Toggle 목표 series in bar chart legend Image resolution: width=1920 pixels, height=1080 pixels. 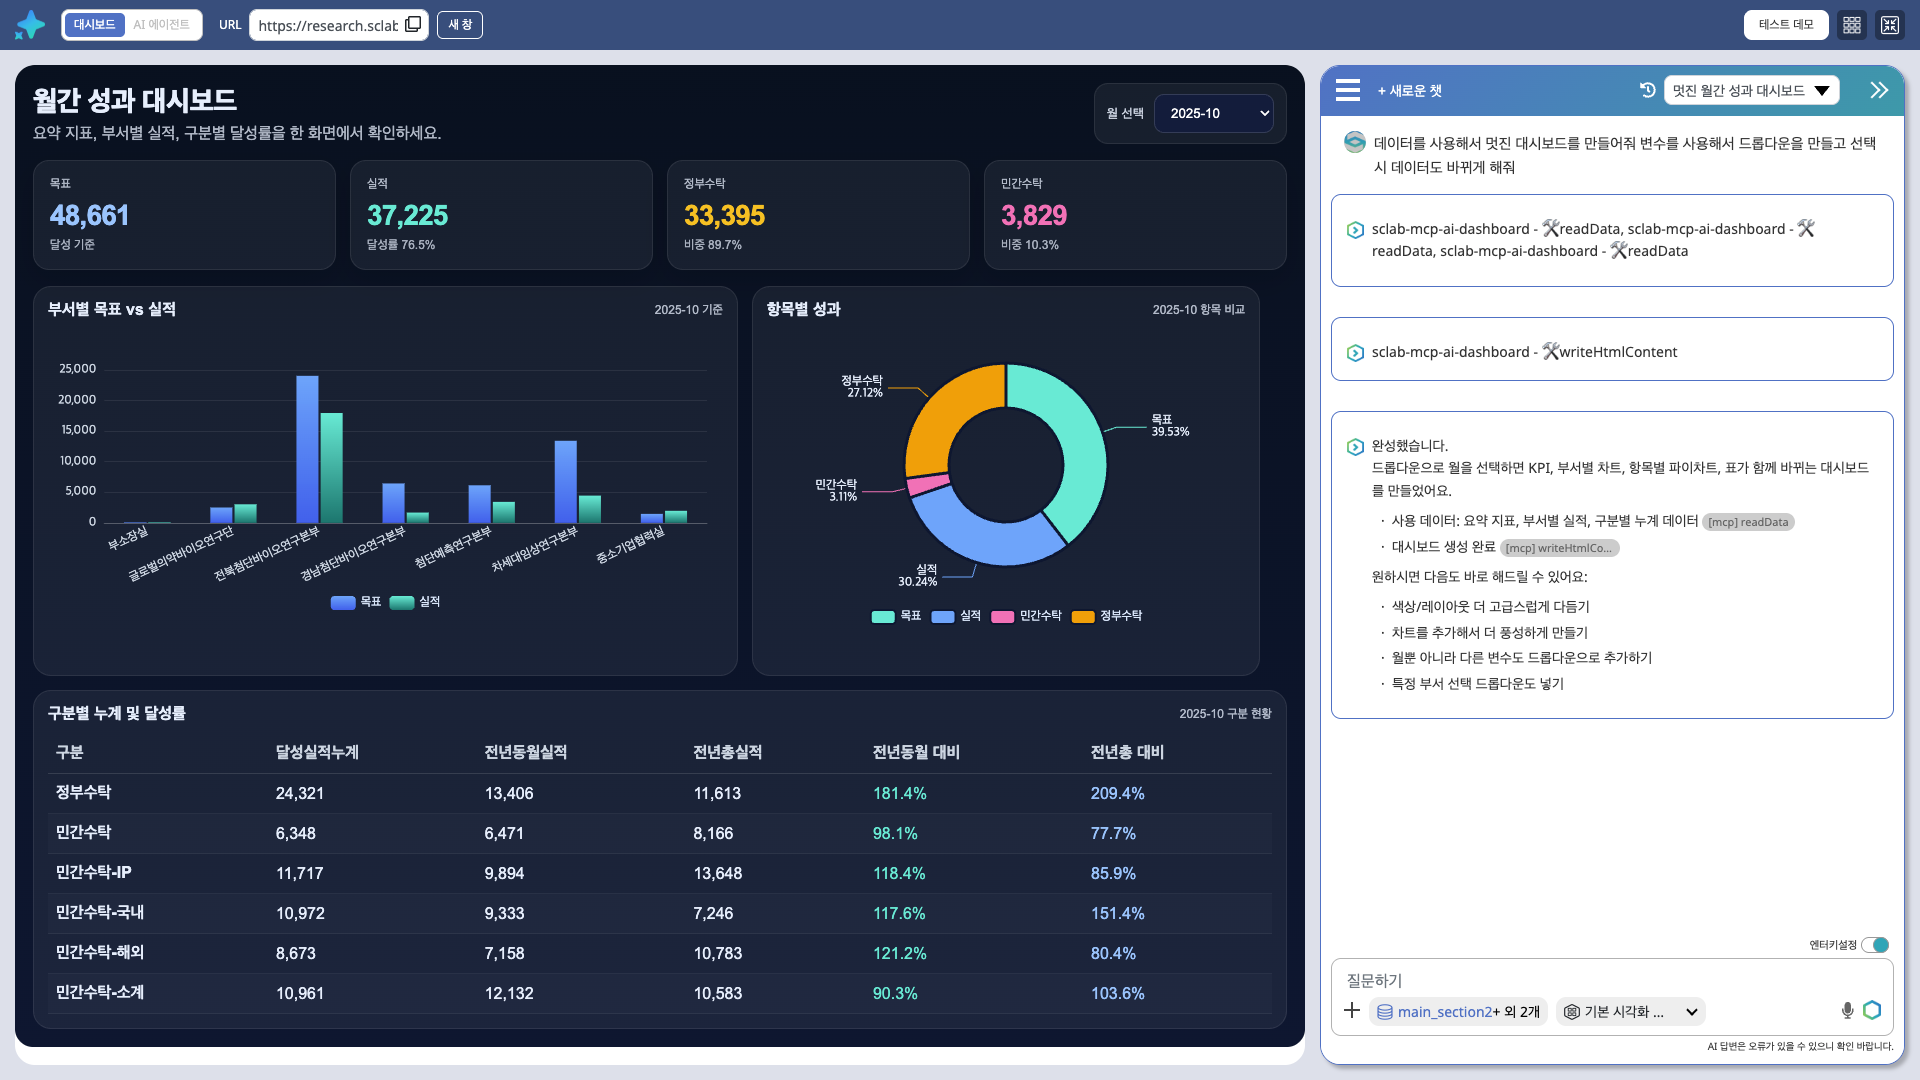pyautogui.click(x=356, y=602)
